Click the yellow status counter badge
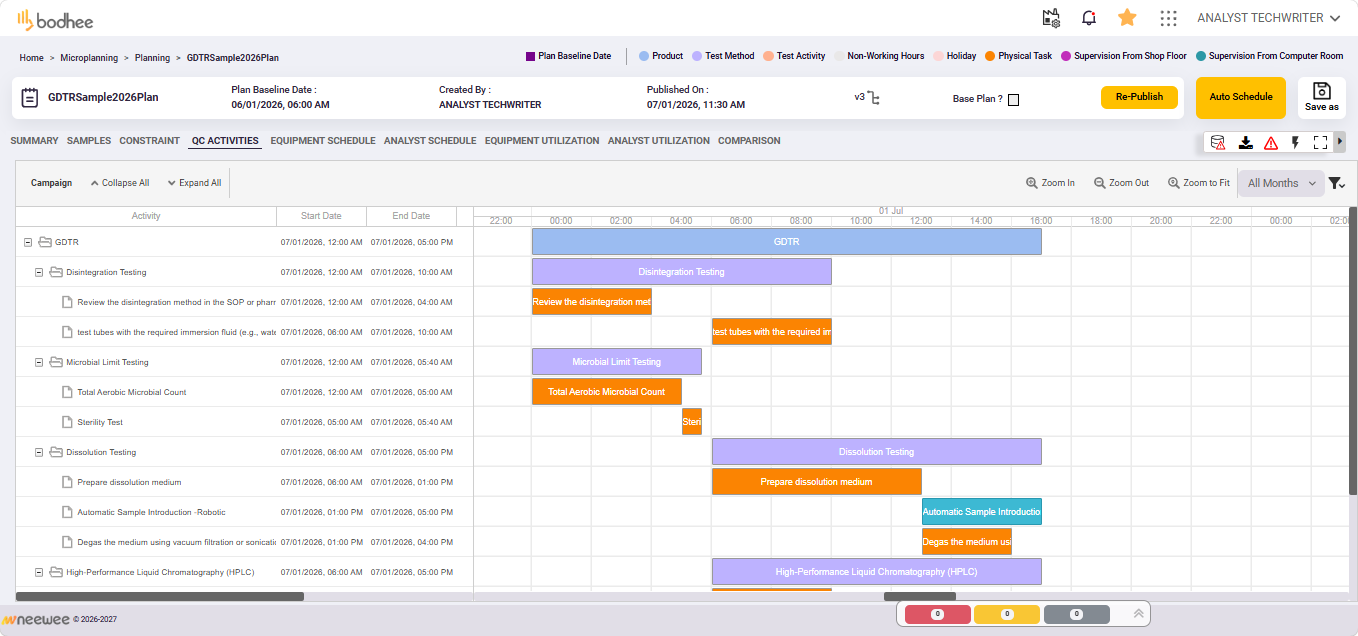1358x636 pixels. (1007, 614)
